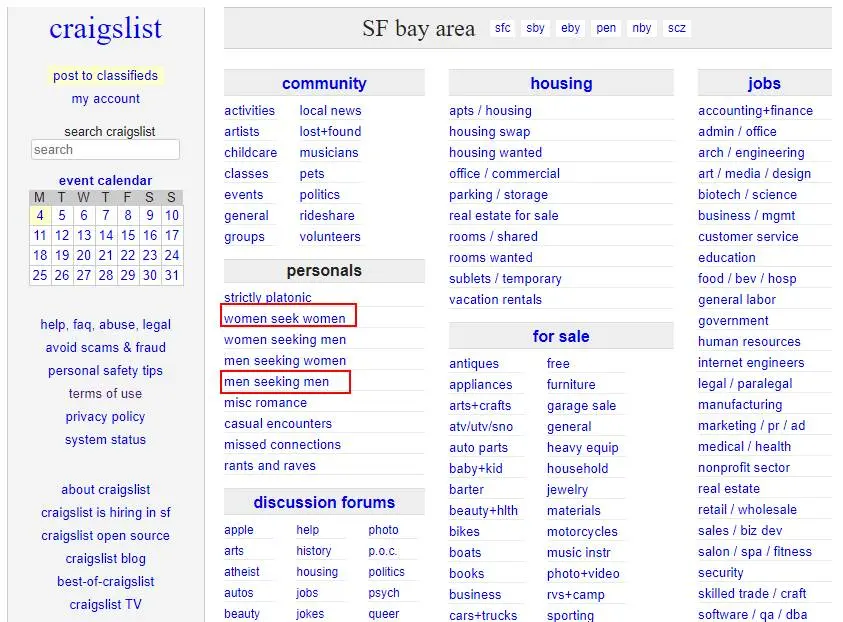The height and width of the screenshot is (622, 843).
Task: Click the craigslist logo link
Action: pyautogui.click(x=105, y=29)
